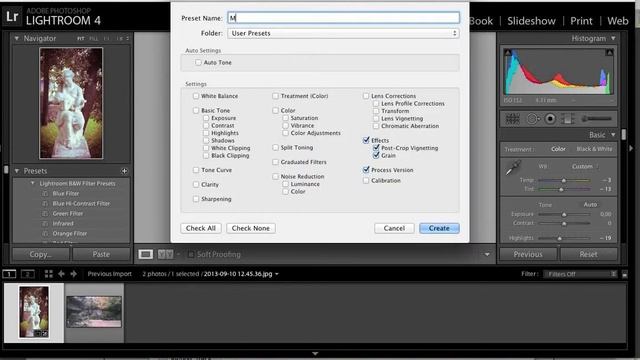This screenshot has width=640, height=360.
Task: Uncheck Post-Crop Vignetting
Action: tap(376, 148)
